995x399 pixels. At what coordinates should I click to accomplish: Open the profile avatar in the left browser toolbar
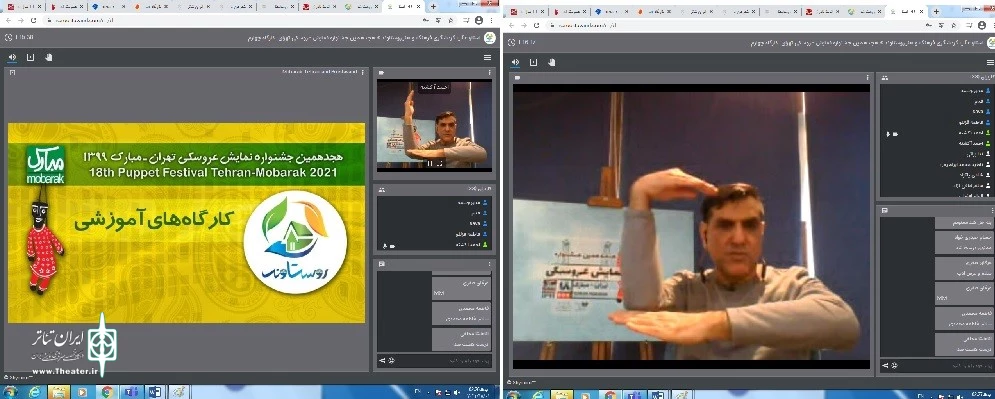478,20
